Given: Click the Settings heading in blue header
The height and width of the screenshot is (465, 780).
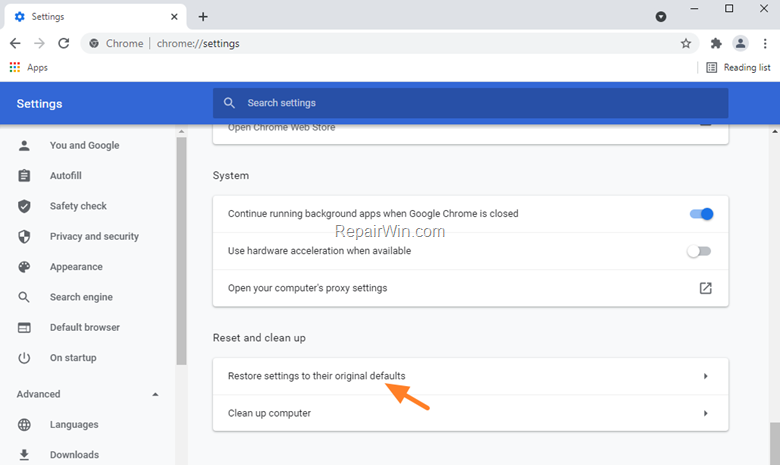Looking at the screenshot, I should [39, 103].
